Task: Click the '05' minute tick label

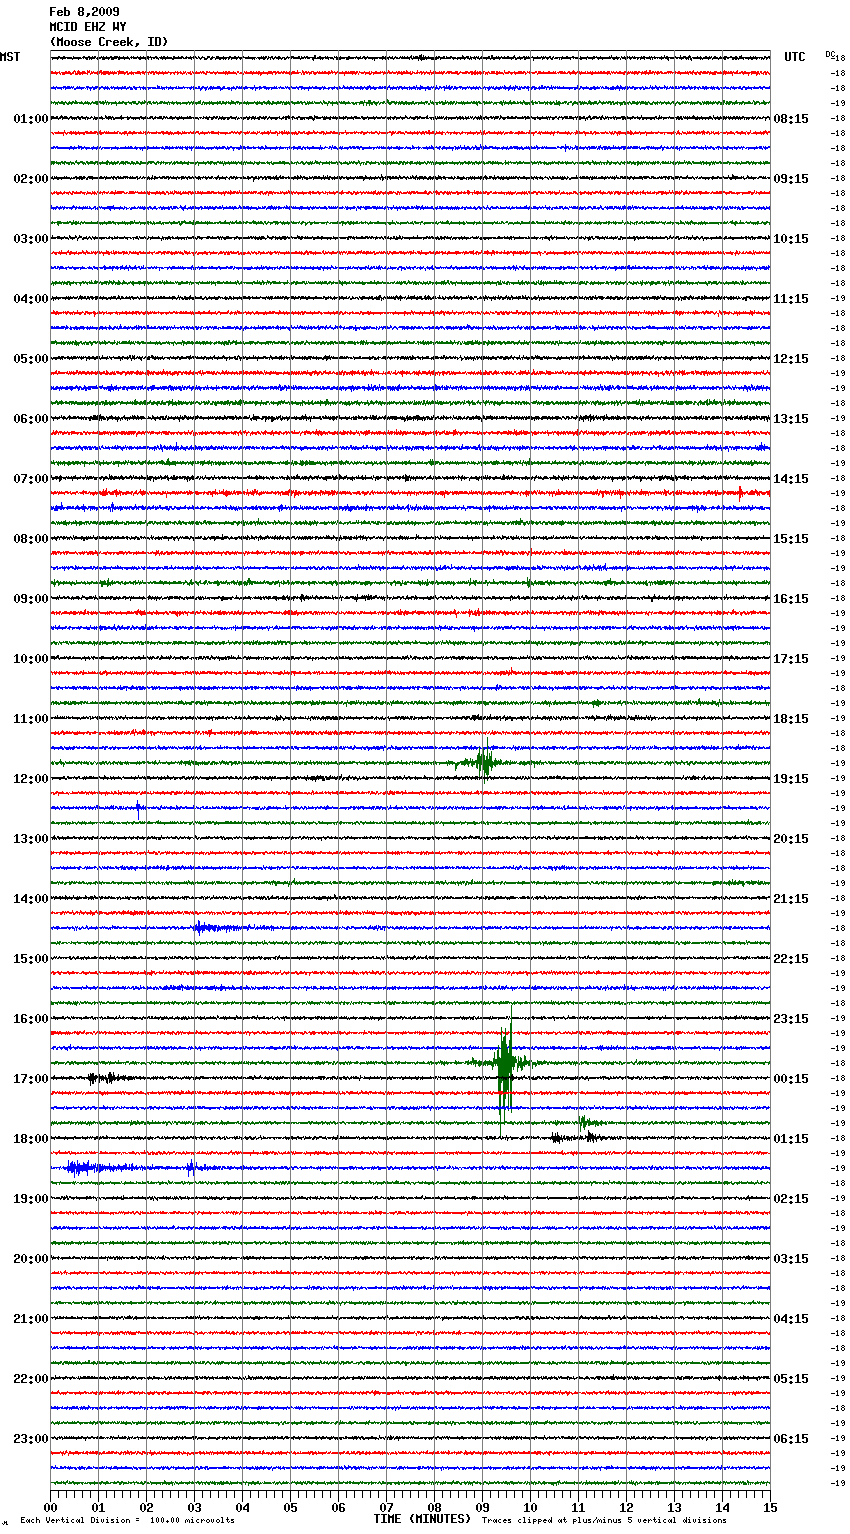Action: pyautogui.click(x=290, y=1507)
